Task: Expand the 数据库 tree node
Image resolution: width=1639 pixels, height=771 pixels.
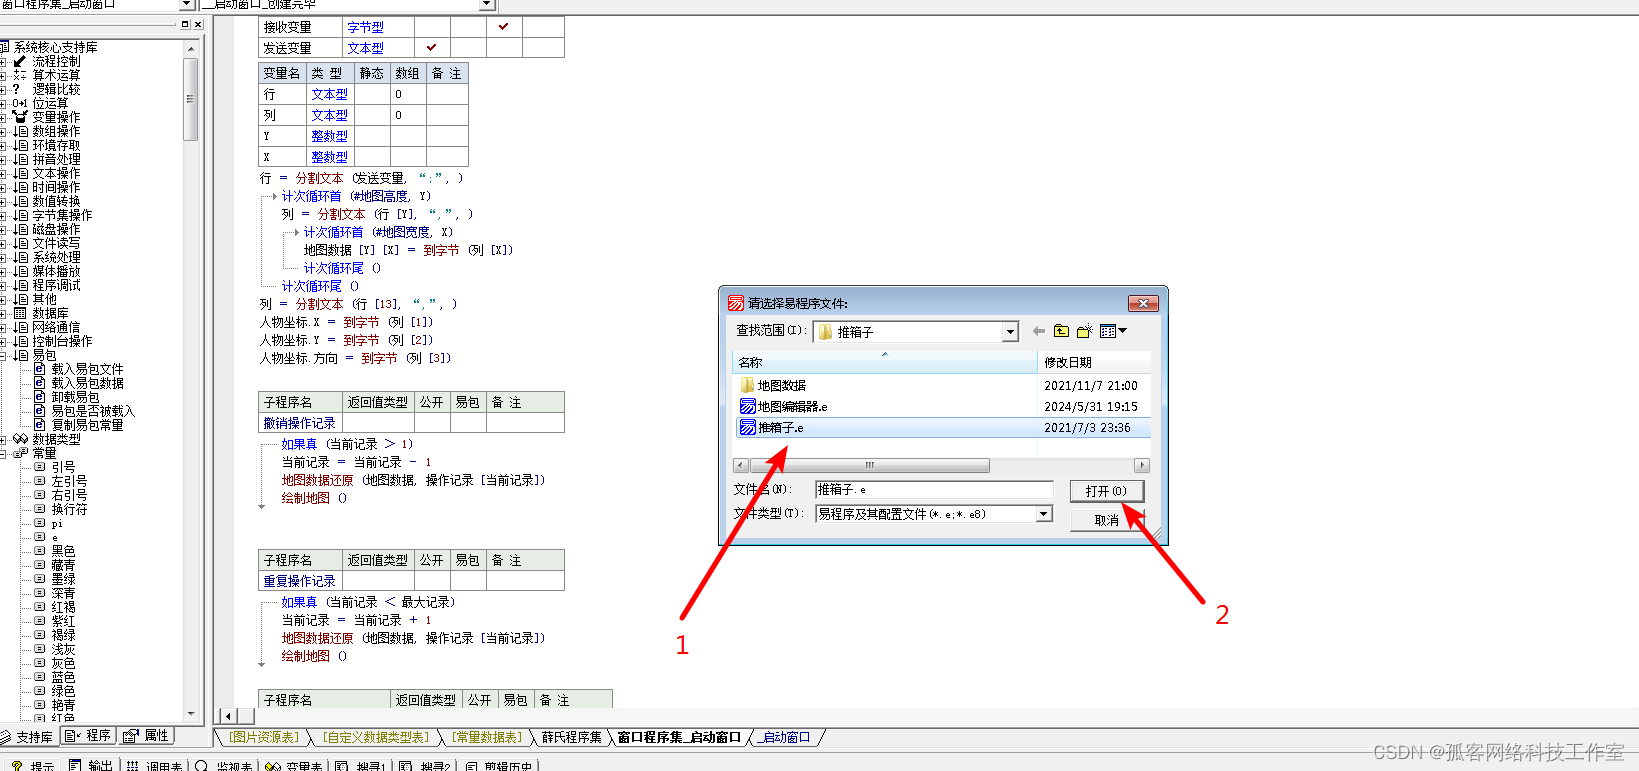Action: [3, 313]
